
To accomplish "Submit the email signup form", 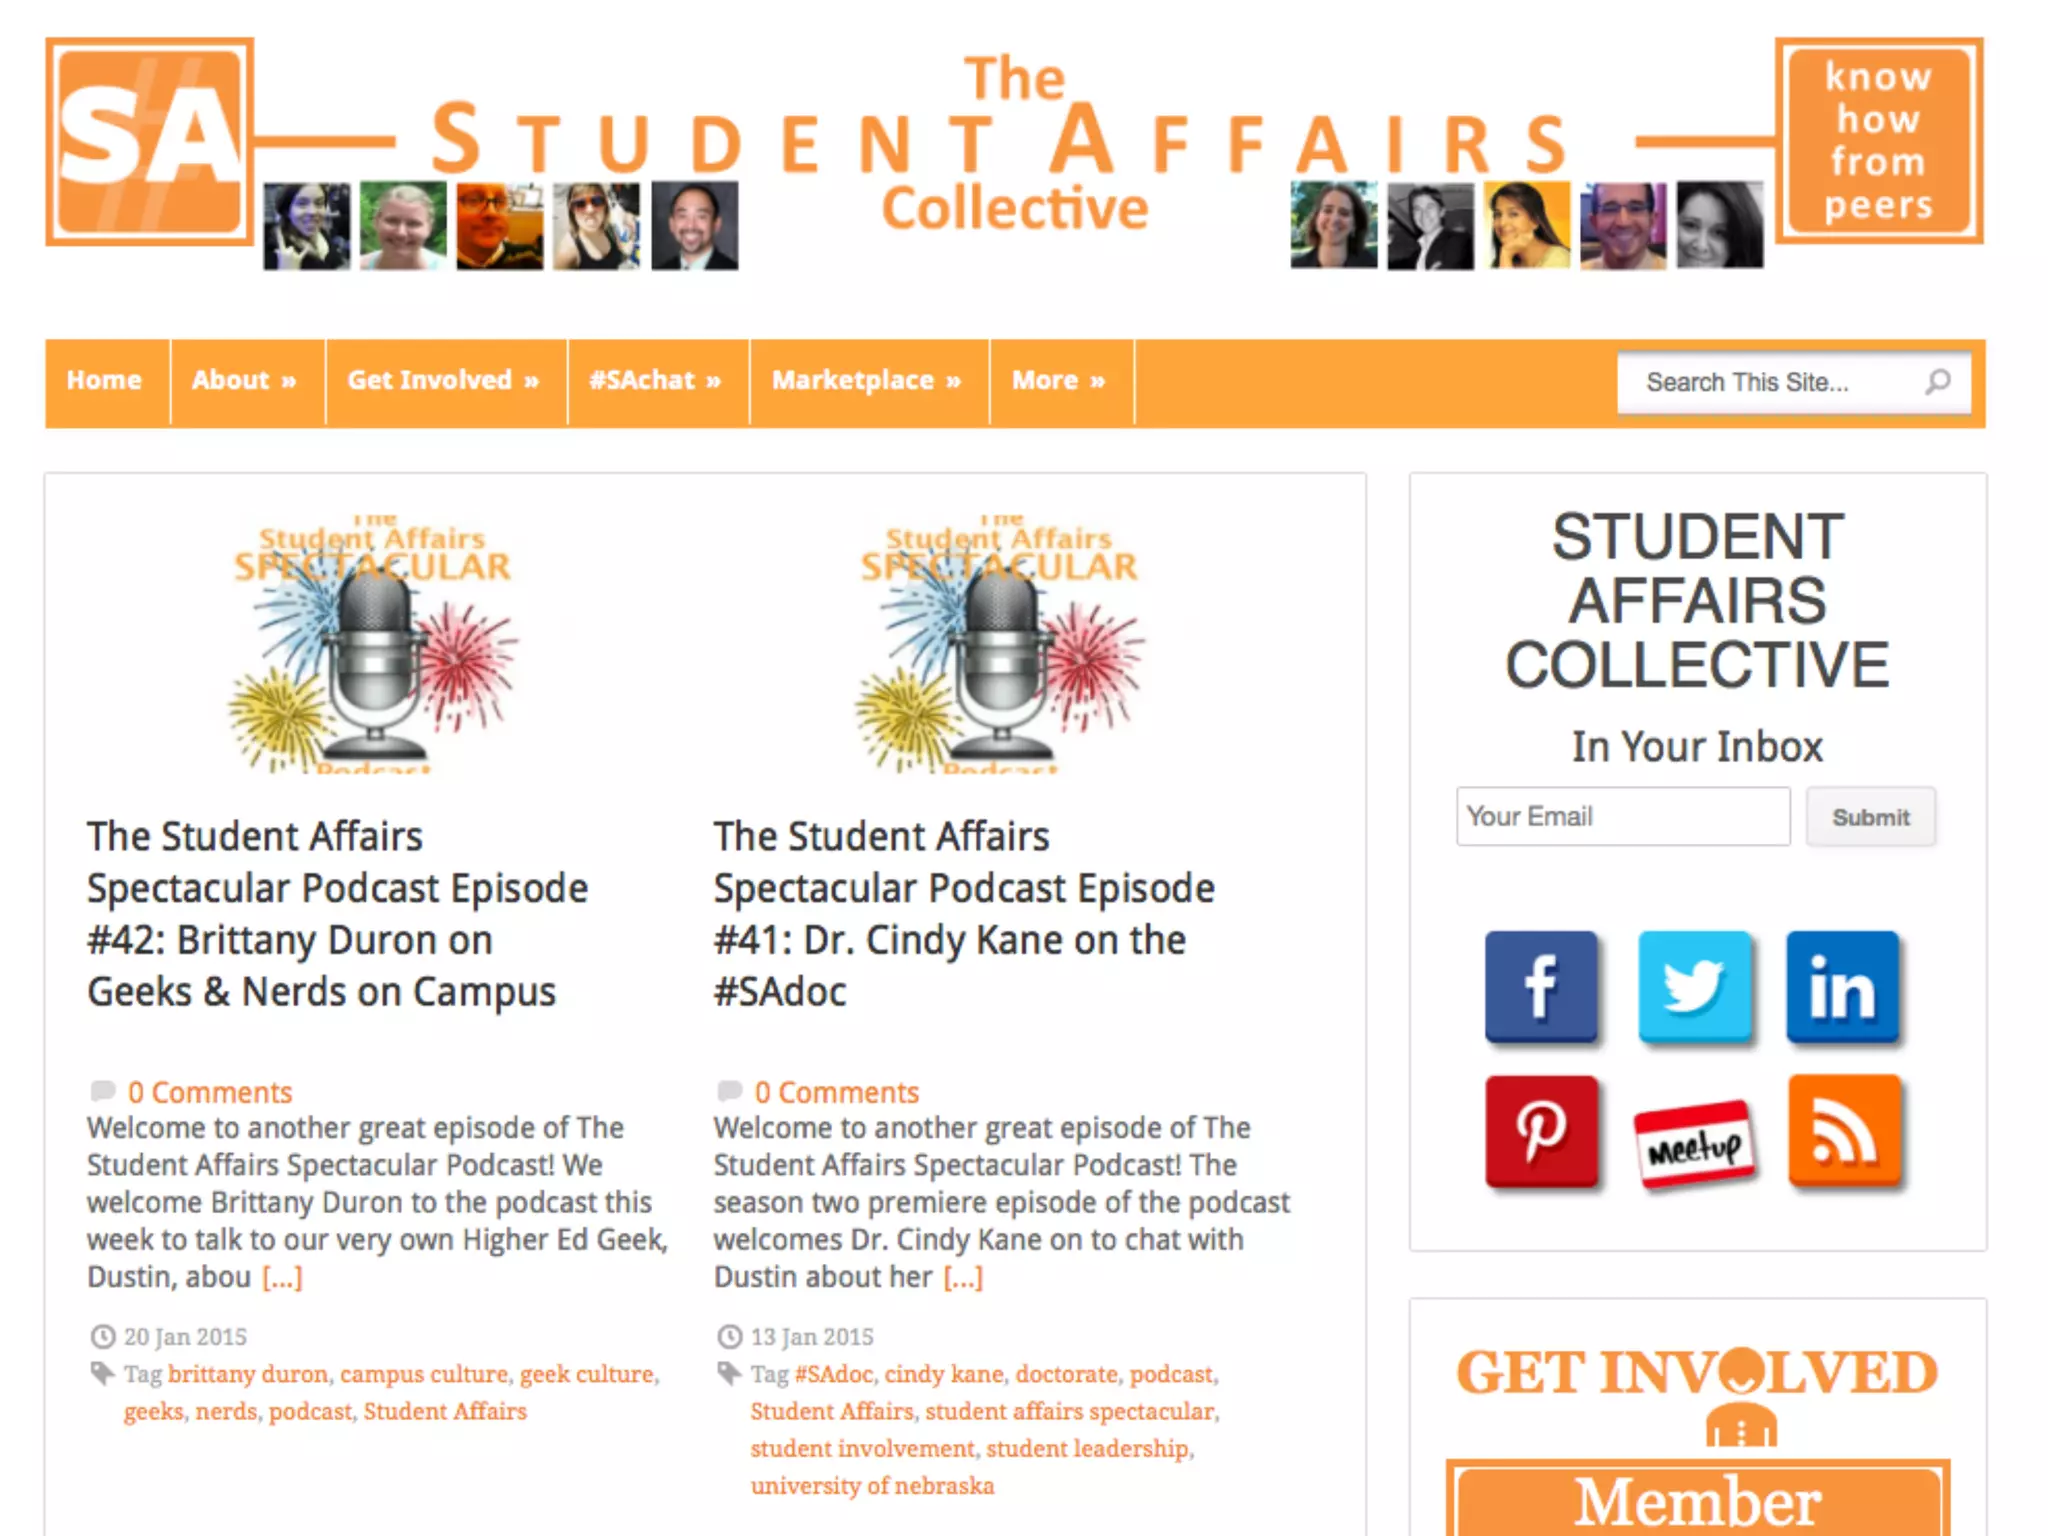I will pyautogui.click(x=1870, y=817).
